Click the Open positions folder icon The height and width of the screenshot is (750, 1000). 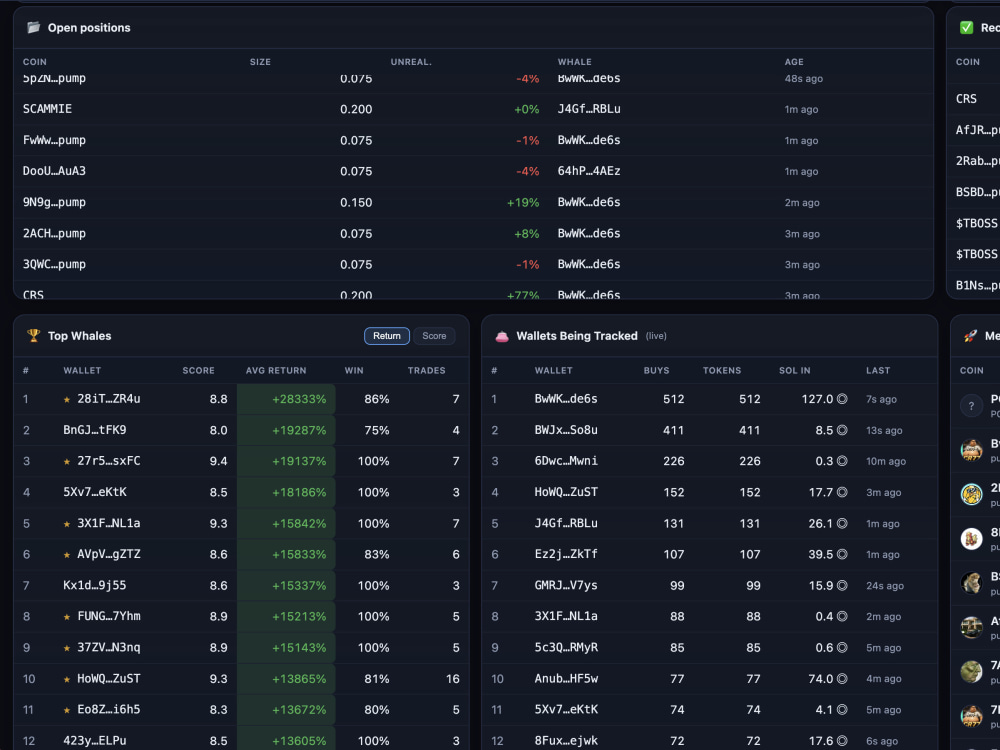34,27
